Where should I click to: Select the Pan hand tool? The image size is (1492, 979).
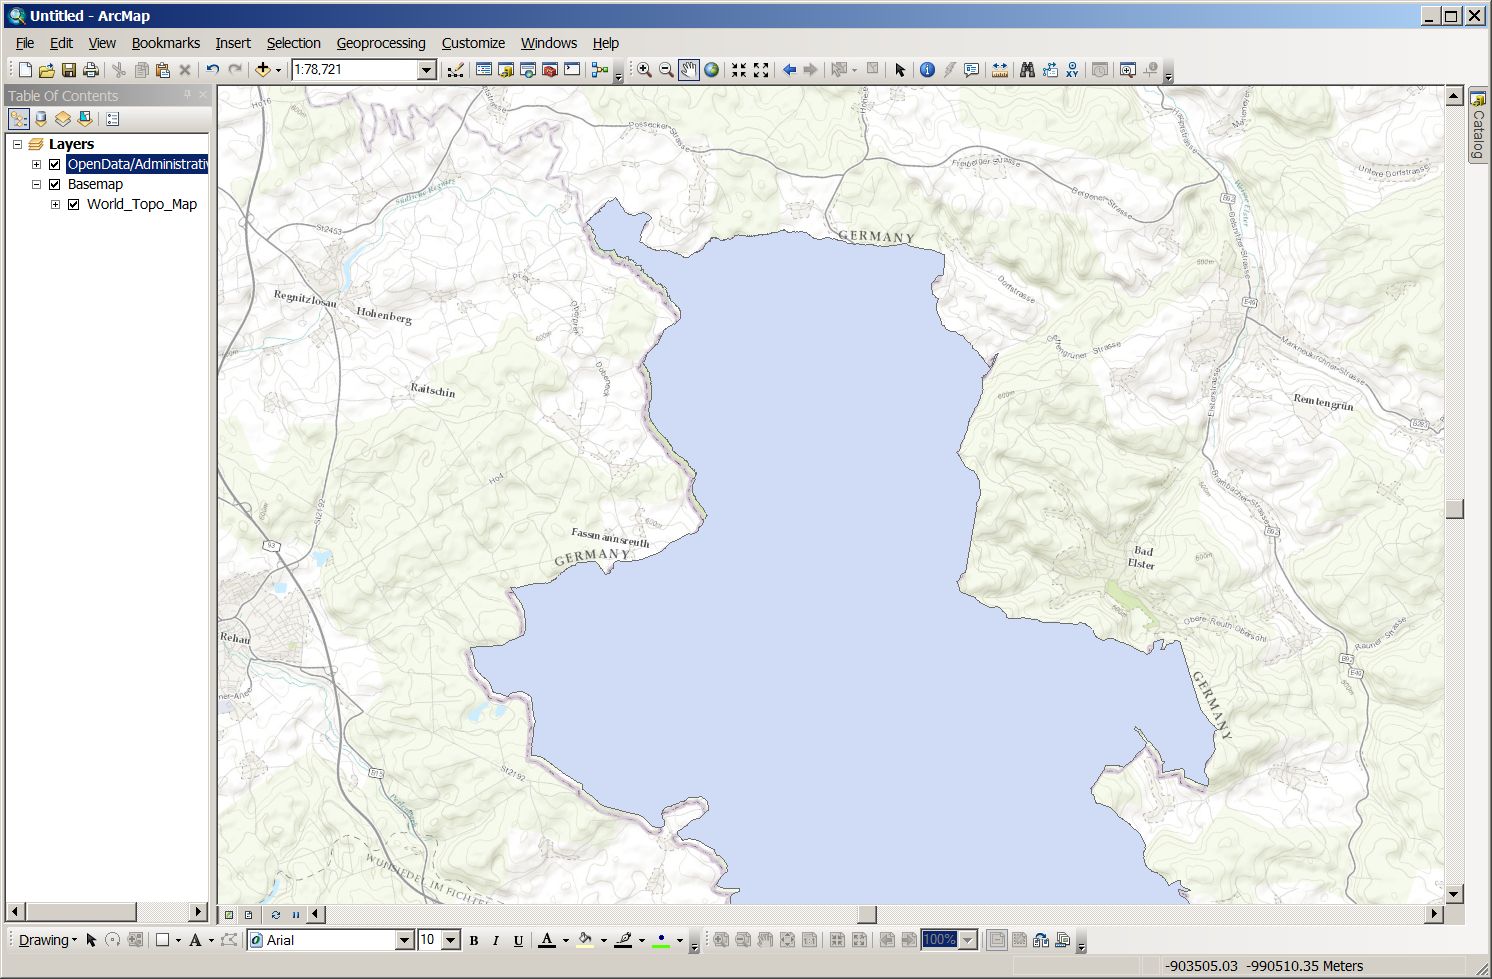click(688, 70)
